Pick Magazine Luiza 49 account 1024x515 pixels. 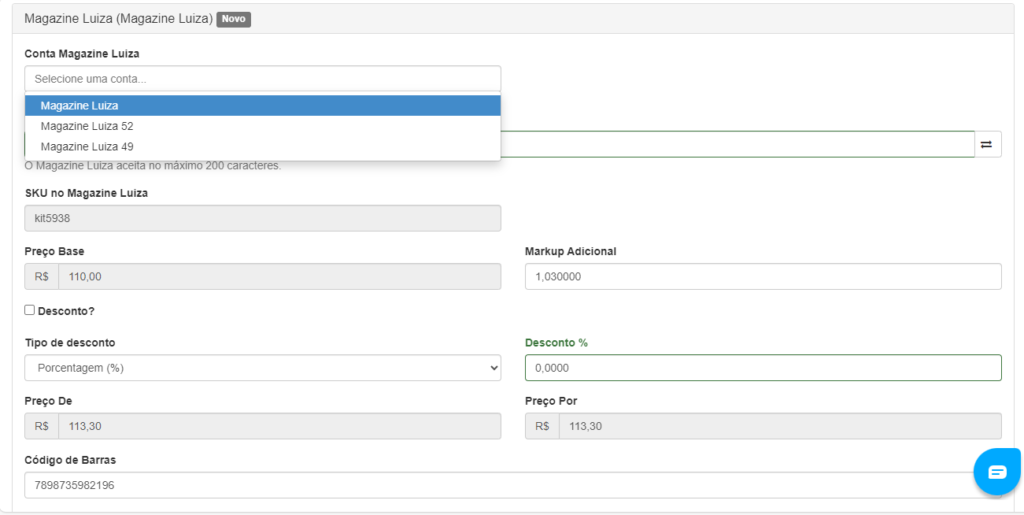[263, 146]
